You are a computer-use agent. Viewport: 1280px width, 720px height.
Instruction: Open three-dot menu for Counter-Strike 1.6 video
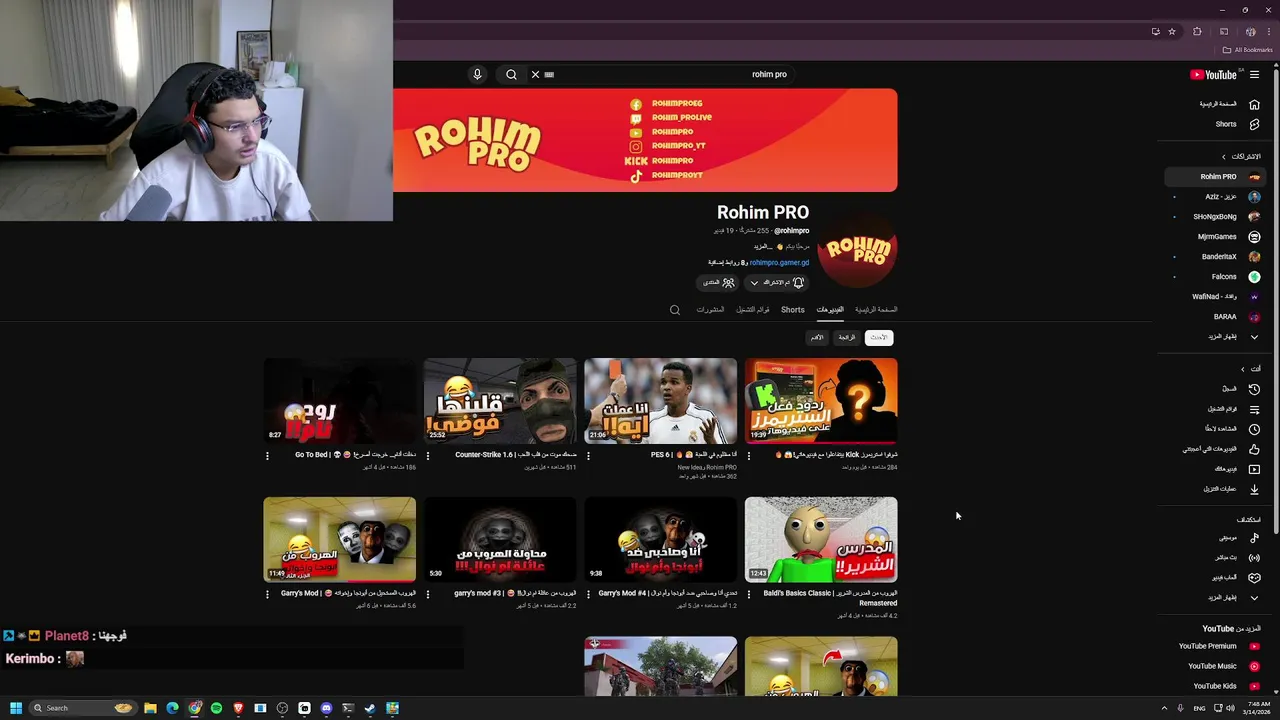[428, 456]
